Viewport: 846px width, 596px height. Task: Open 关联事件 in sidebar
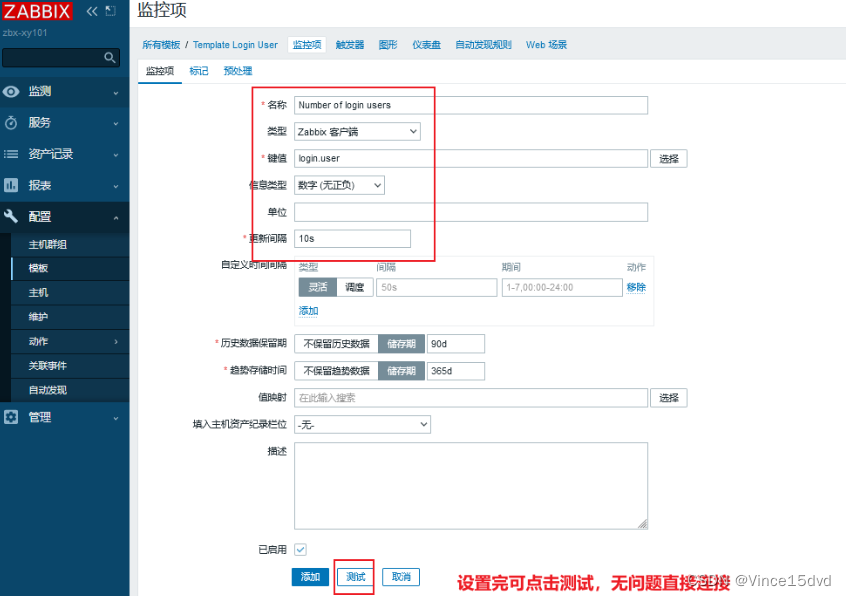point(47,366)
